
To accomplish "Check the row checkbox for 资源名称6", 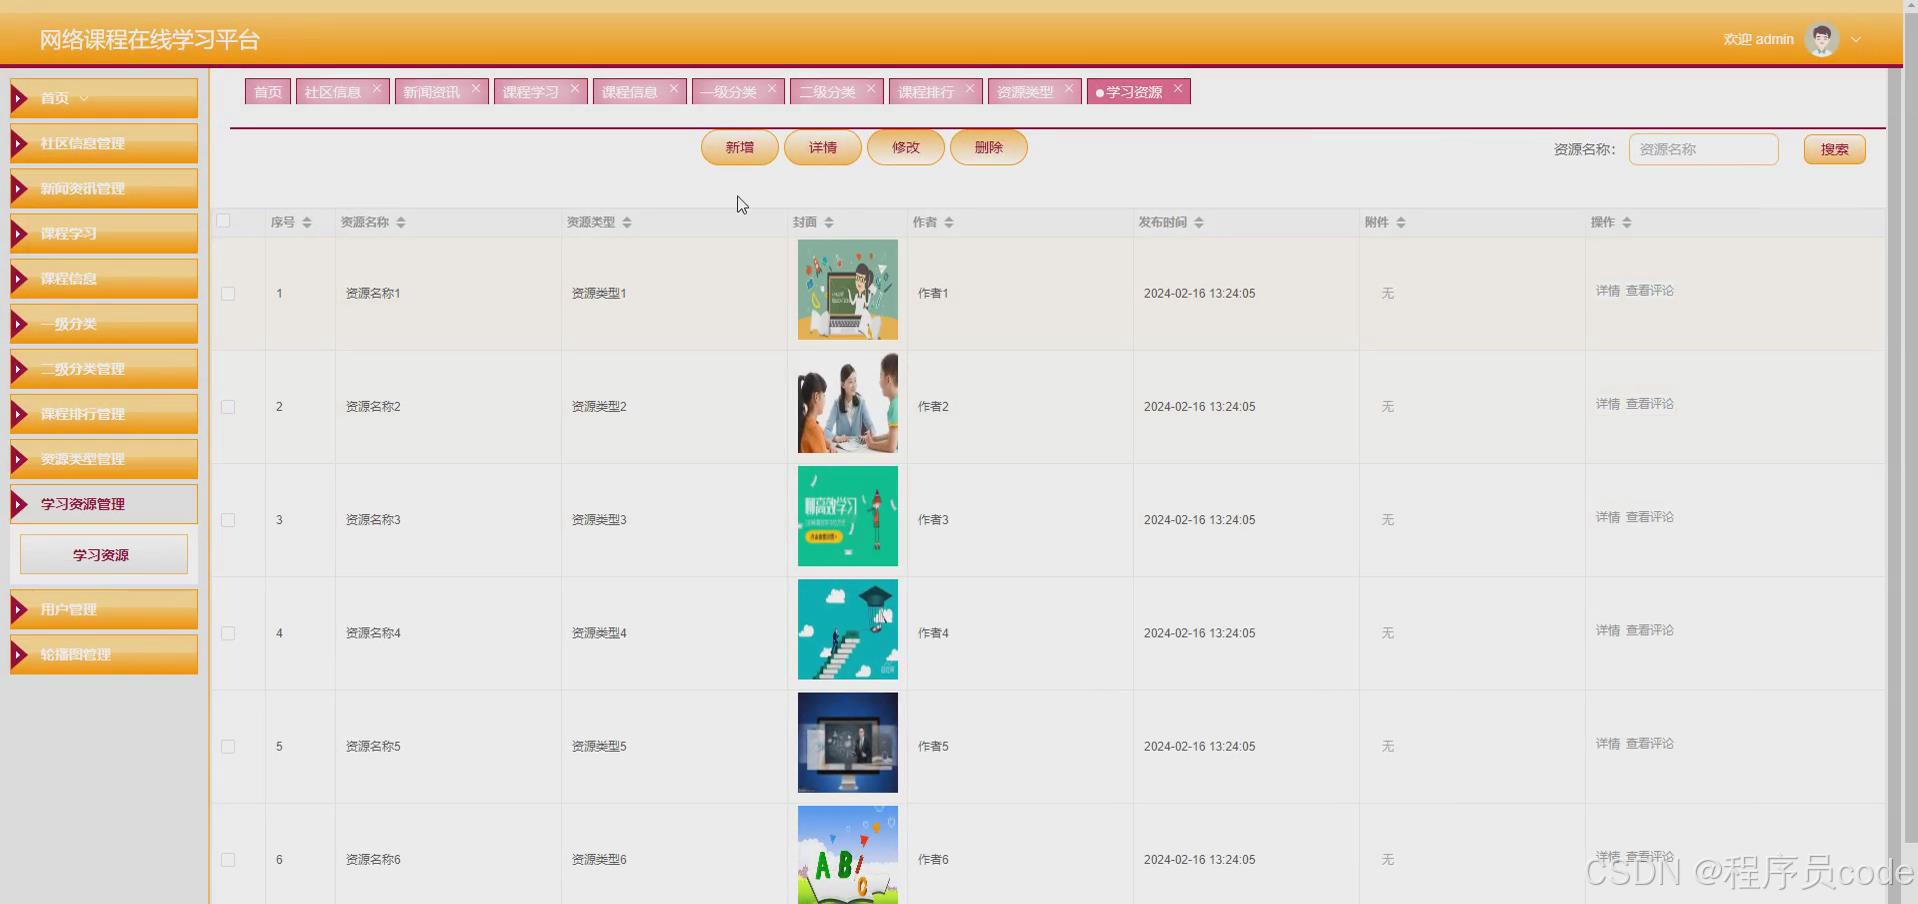I will [x=228, y=860].
